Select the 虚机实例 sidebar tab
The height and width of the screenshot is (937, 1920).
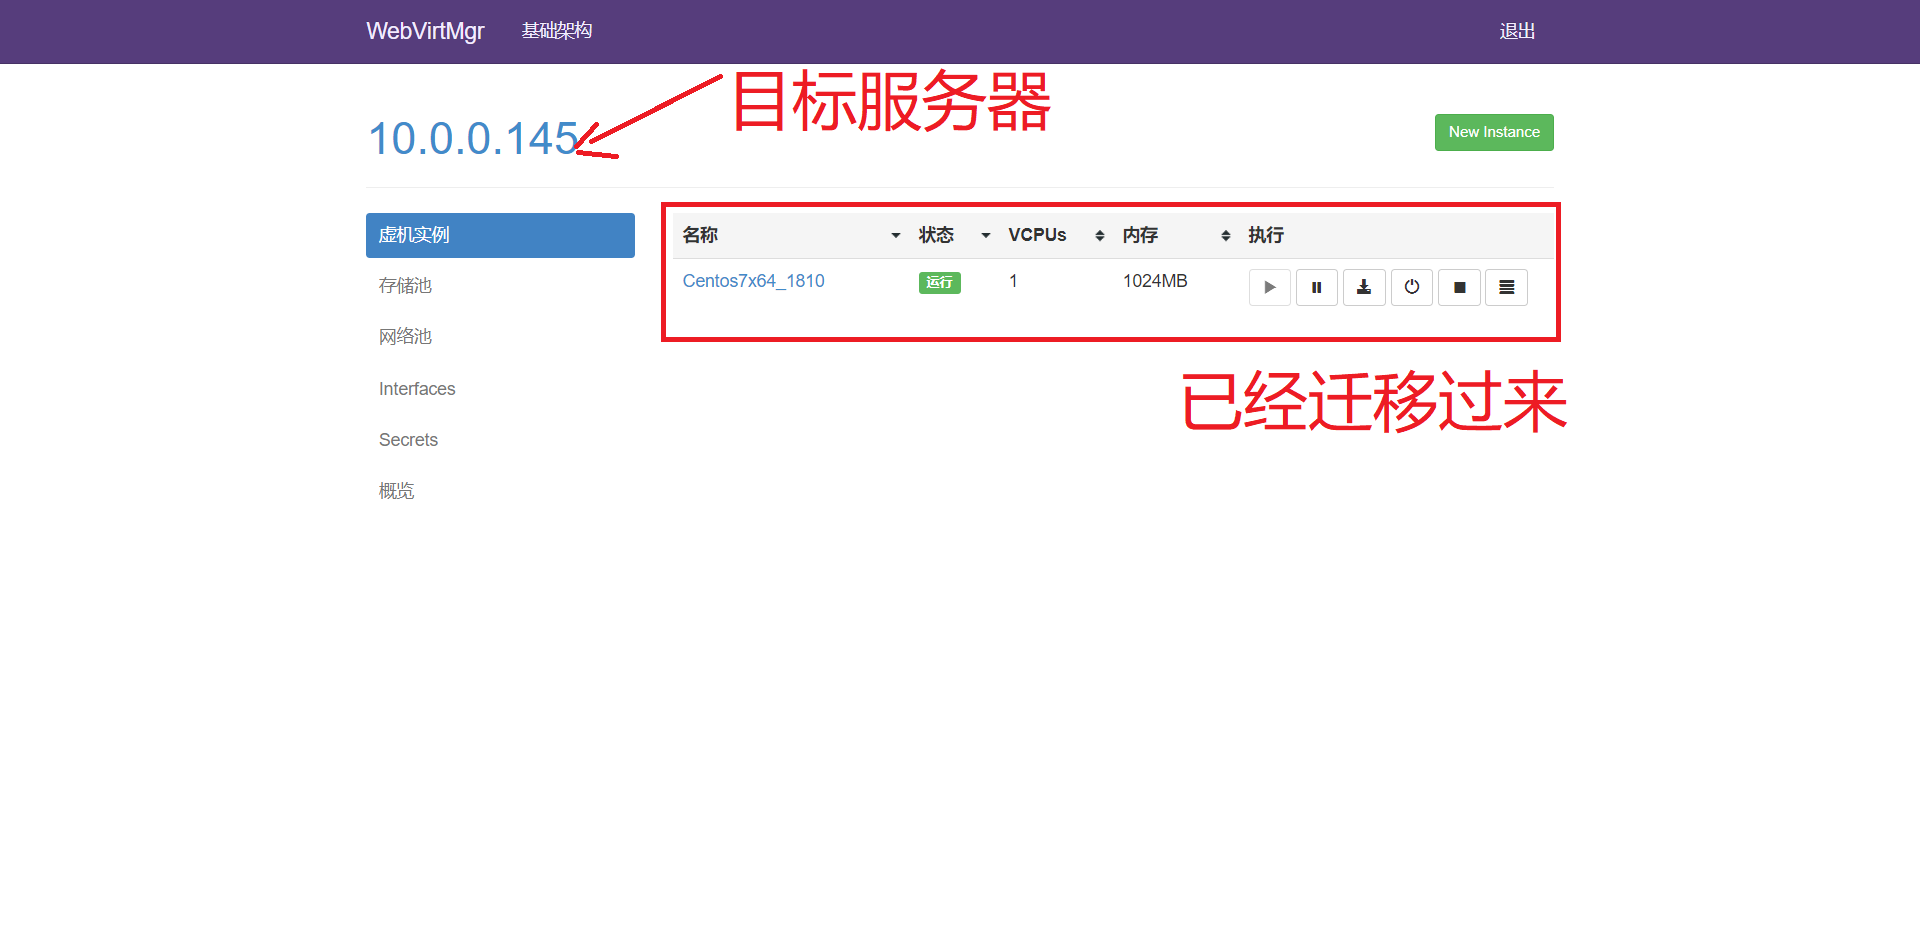point(500,235)
